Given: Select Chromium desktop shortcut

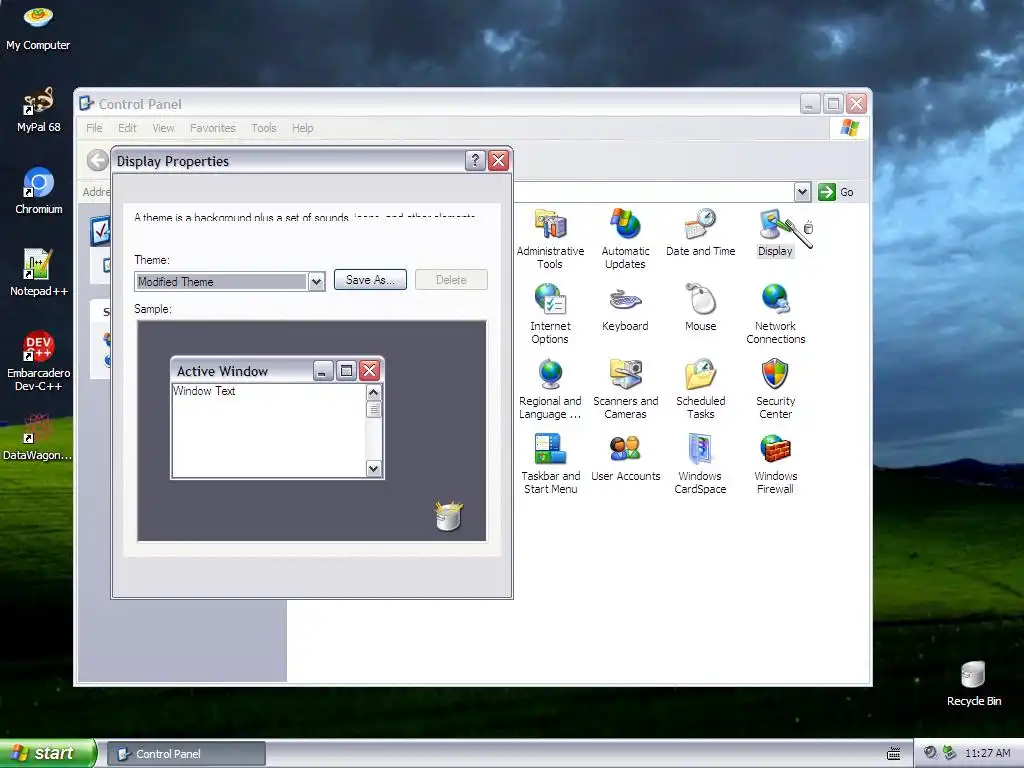Looking at the screenshot, I should (38, 192).
